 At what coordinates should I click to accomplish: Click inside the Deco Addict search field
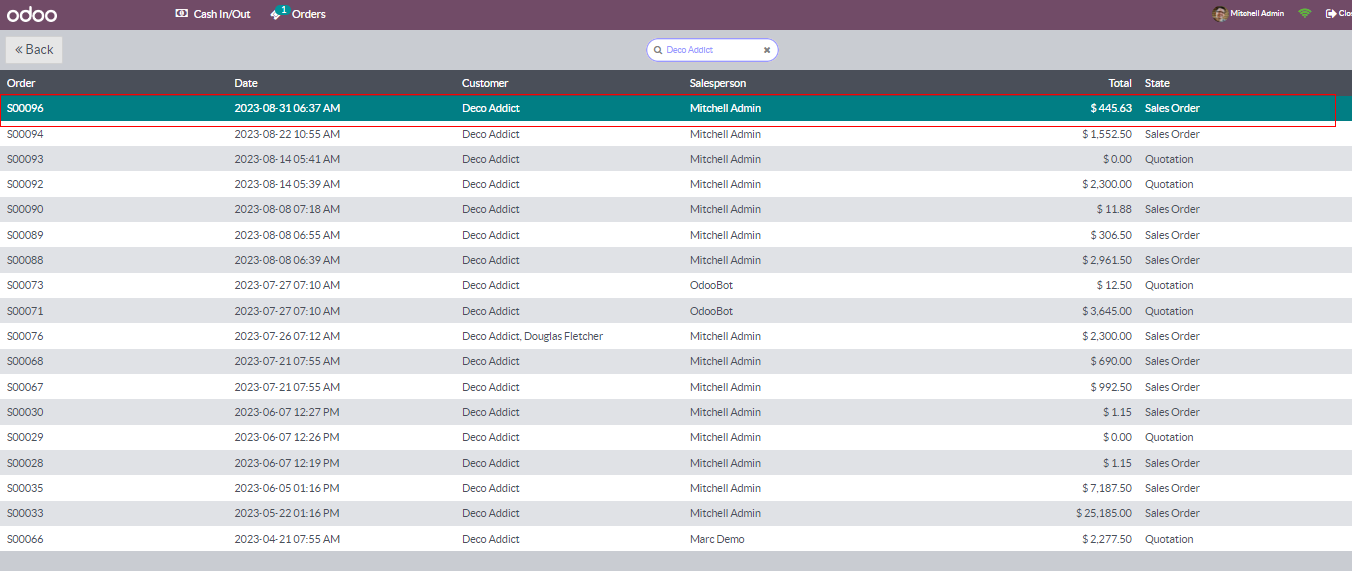pos(710,50)
